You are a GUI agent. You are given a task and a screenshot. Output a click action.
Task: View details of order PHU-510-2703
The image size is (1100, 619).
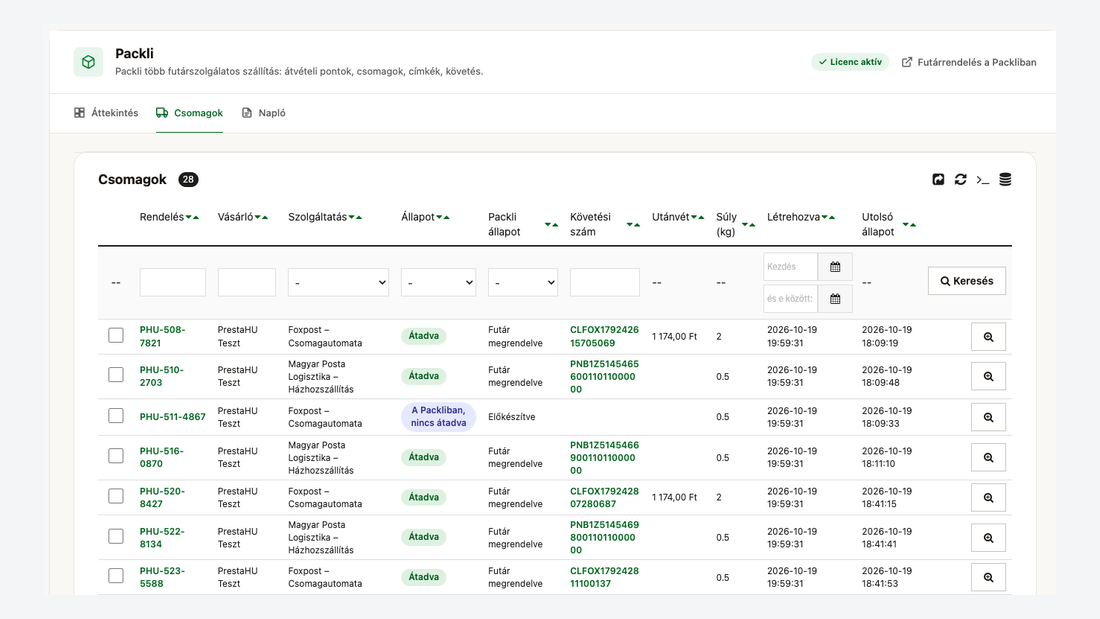coord(988,376)
